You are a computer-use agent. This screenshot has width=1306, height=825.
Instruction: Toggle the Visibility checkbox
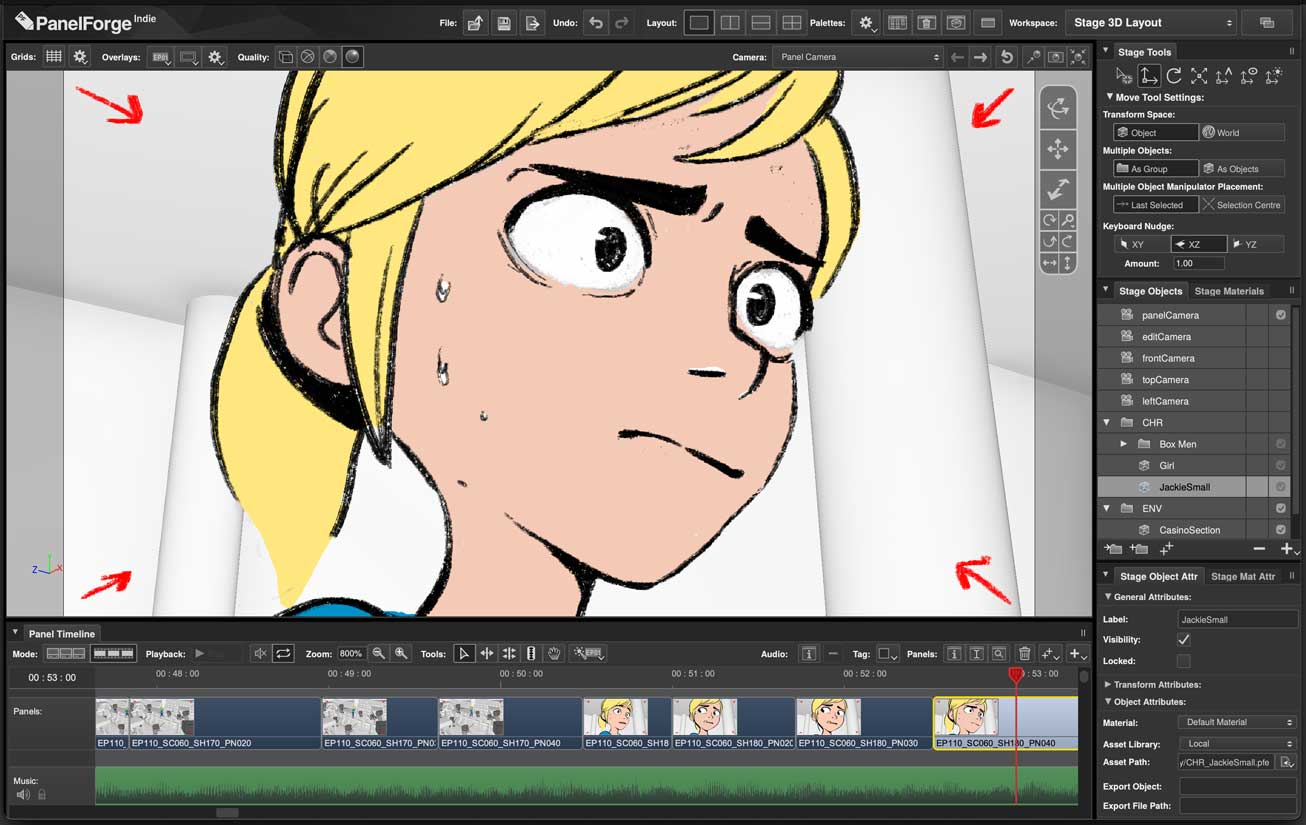[1184, 639]
